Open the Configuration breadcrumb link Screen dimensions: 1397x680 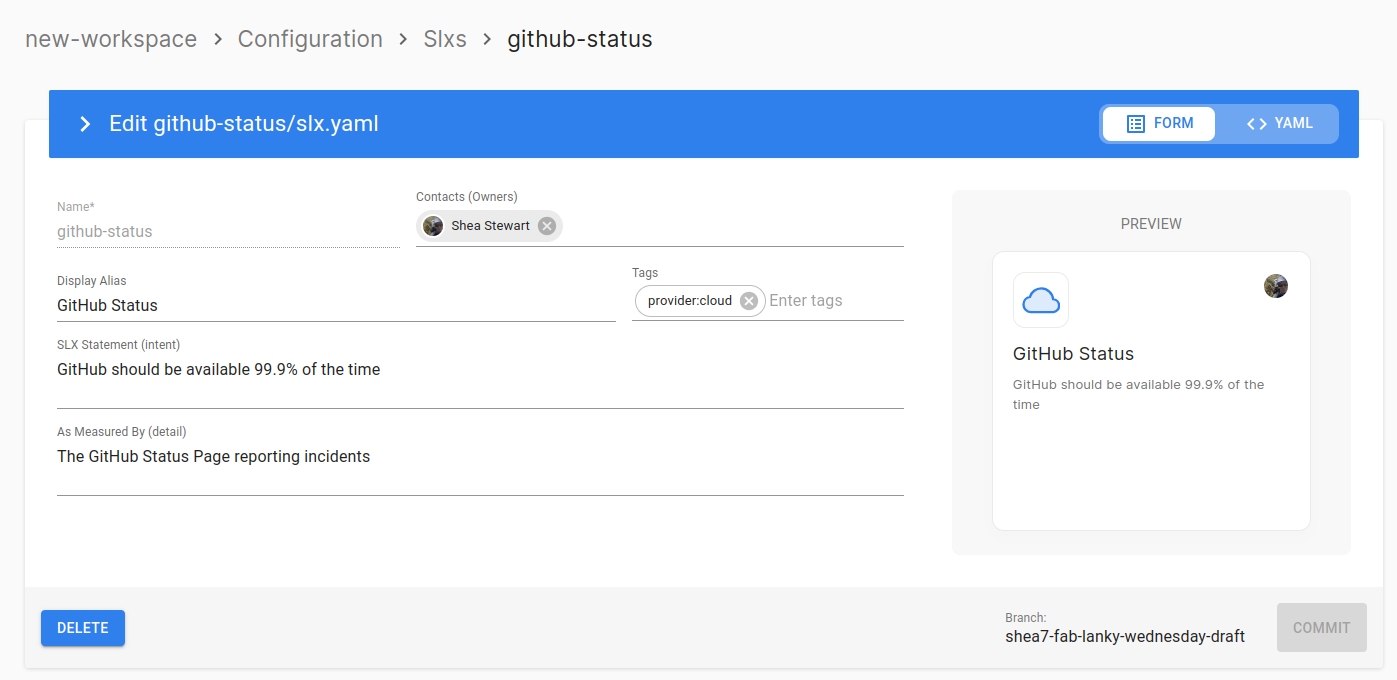point(310,39)
